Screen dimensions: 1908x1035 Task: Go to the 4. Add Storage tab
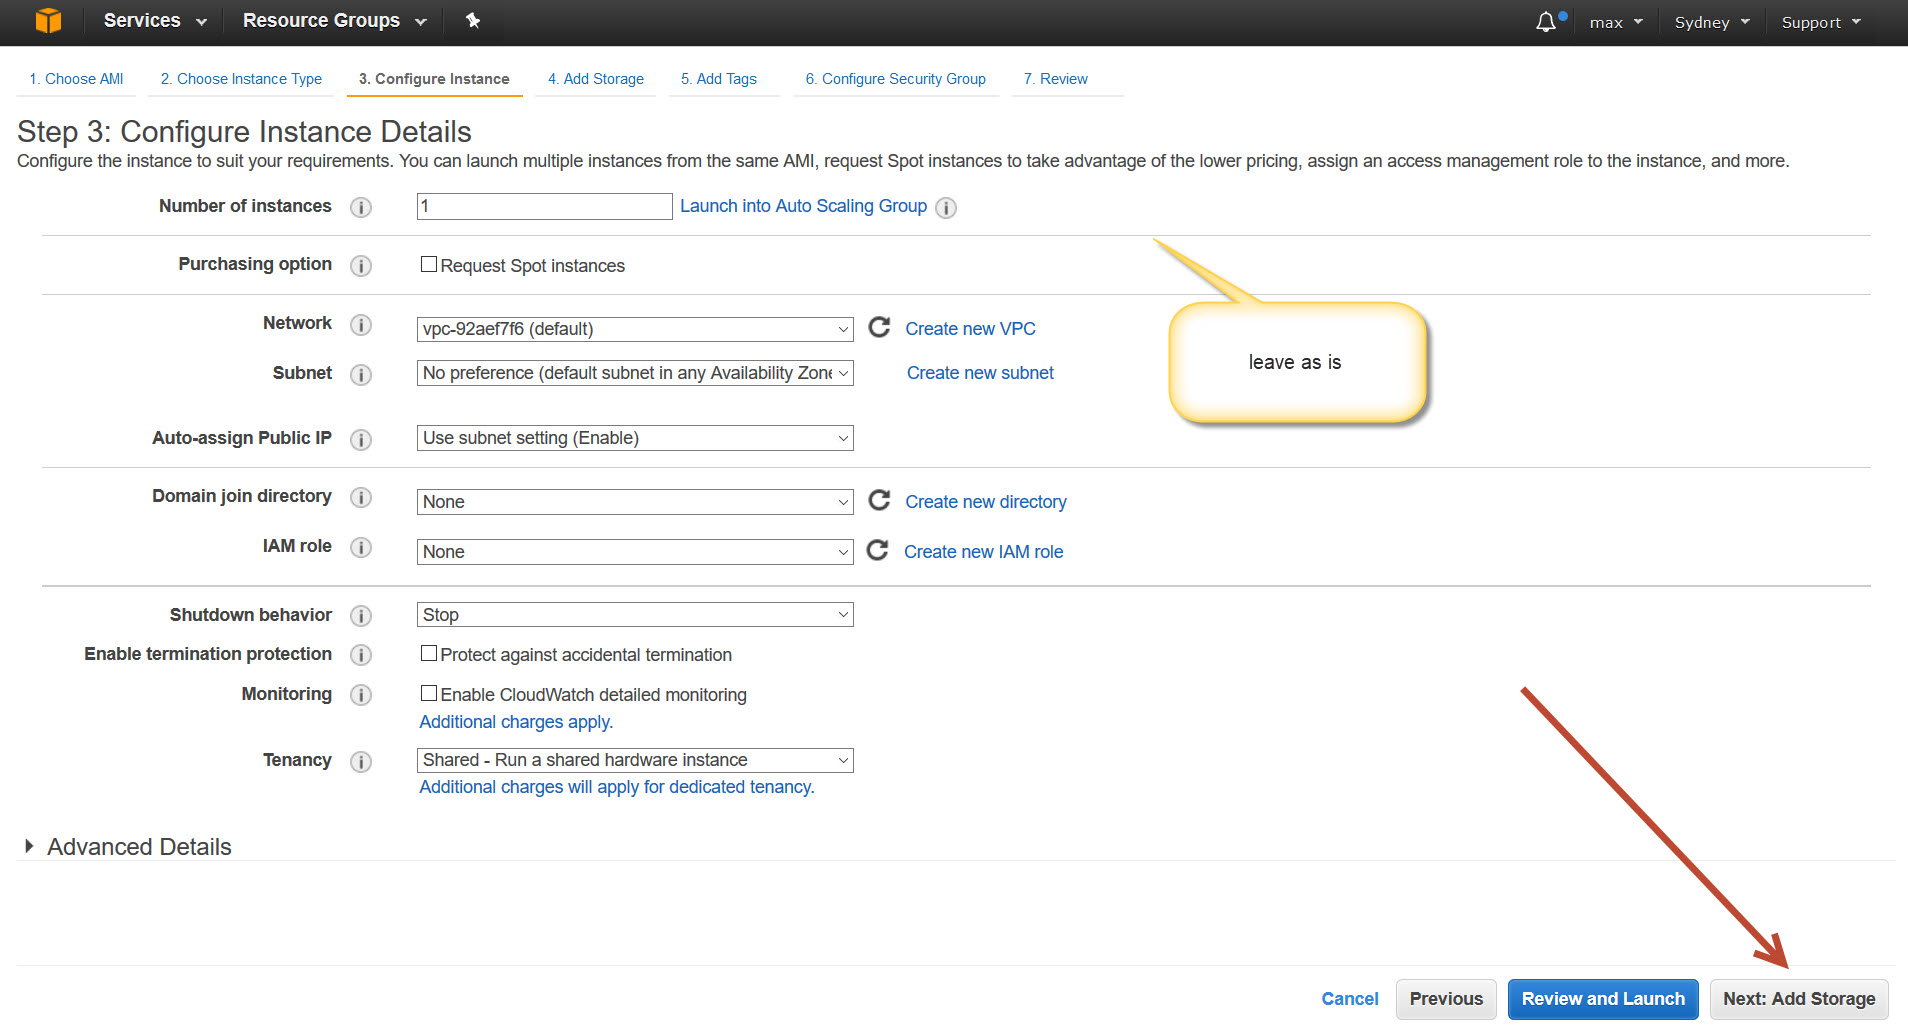click(x=596, y=79)
